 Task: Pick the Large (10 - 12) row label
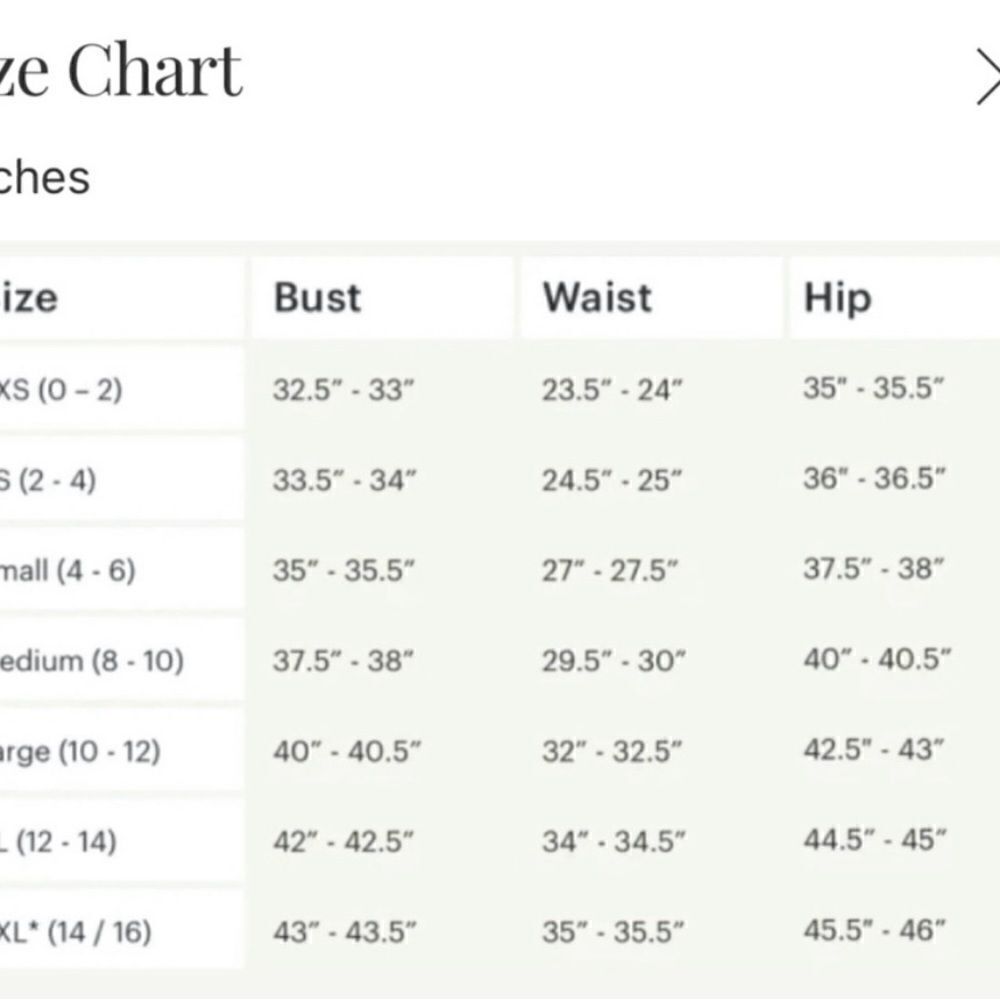(x=79, y=751)
